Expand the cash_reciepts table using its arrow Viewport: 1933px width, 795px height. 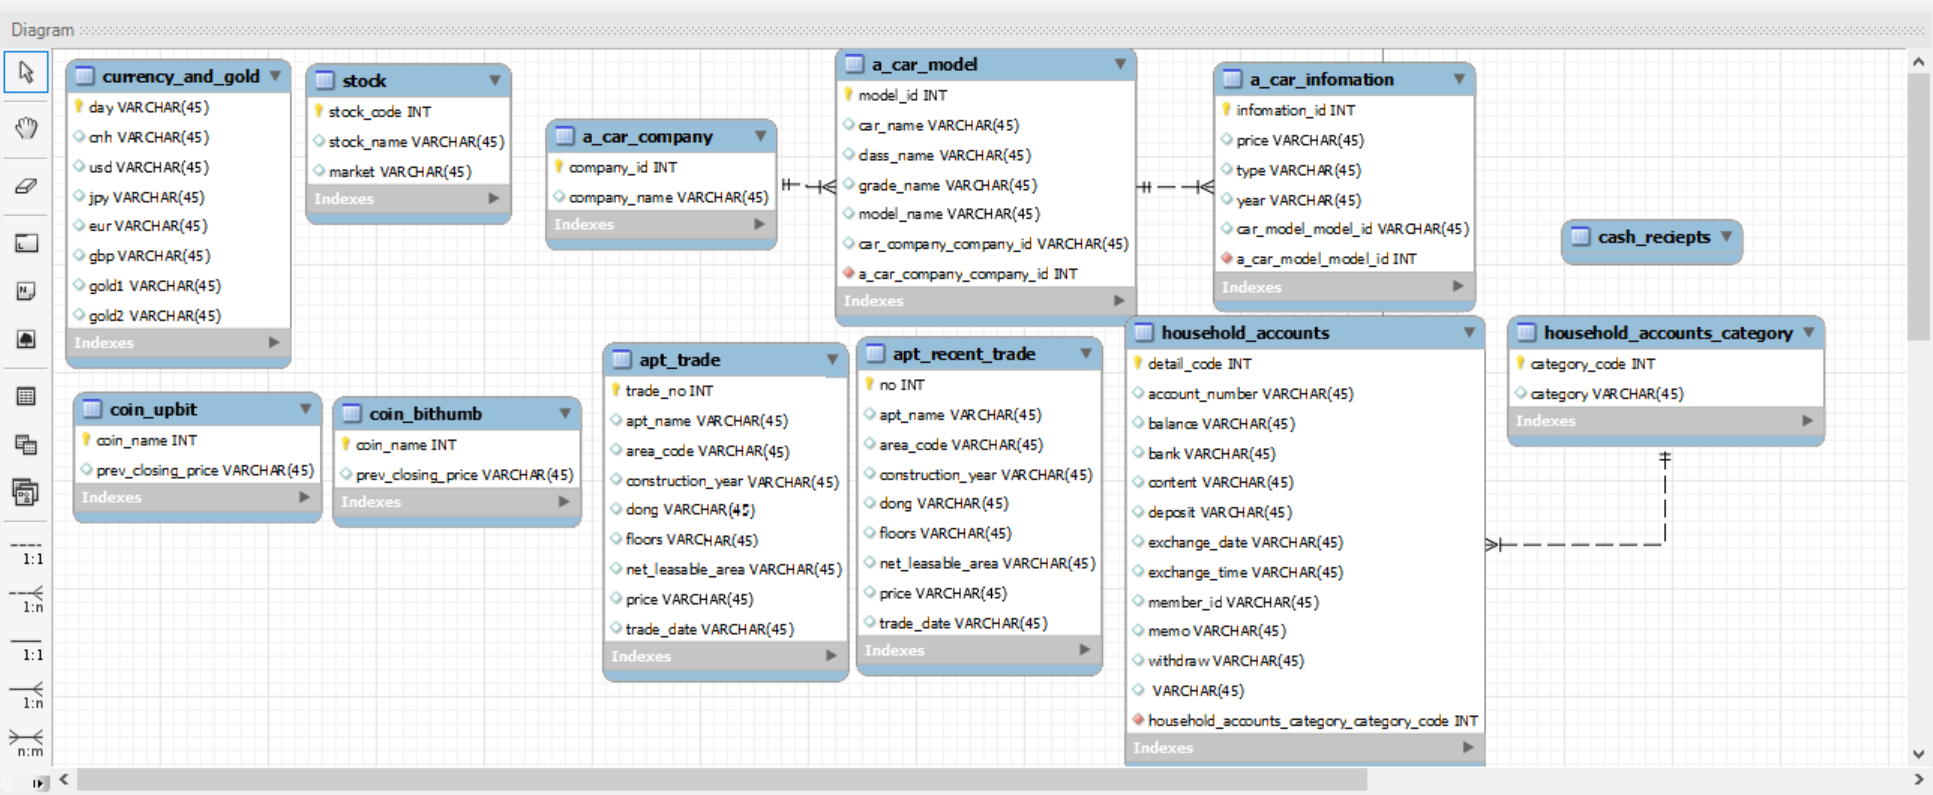click(x=1726, y=237)
